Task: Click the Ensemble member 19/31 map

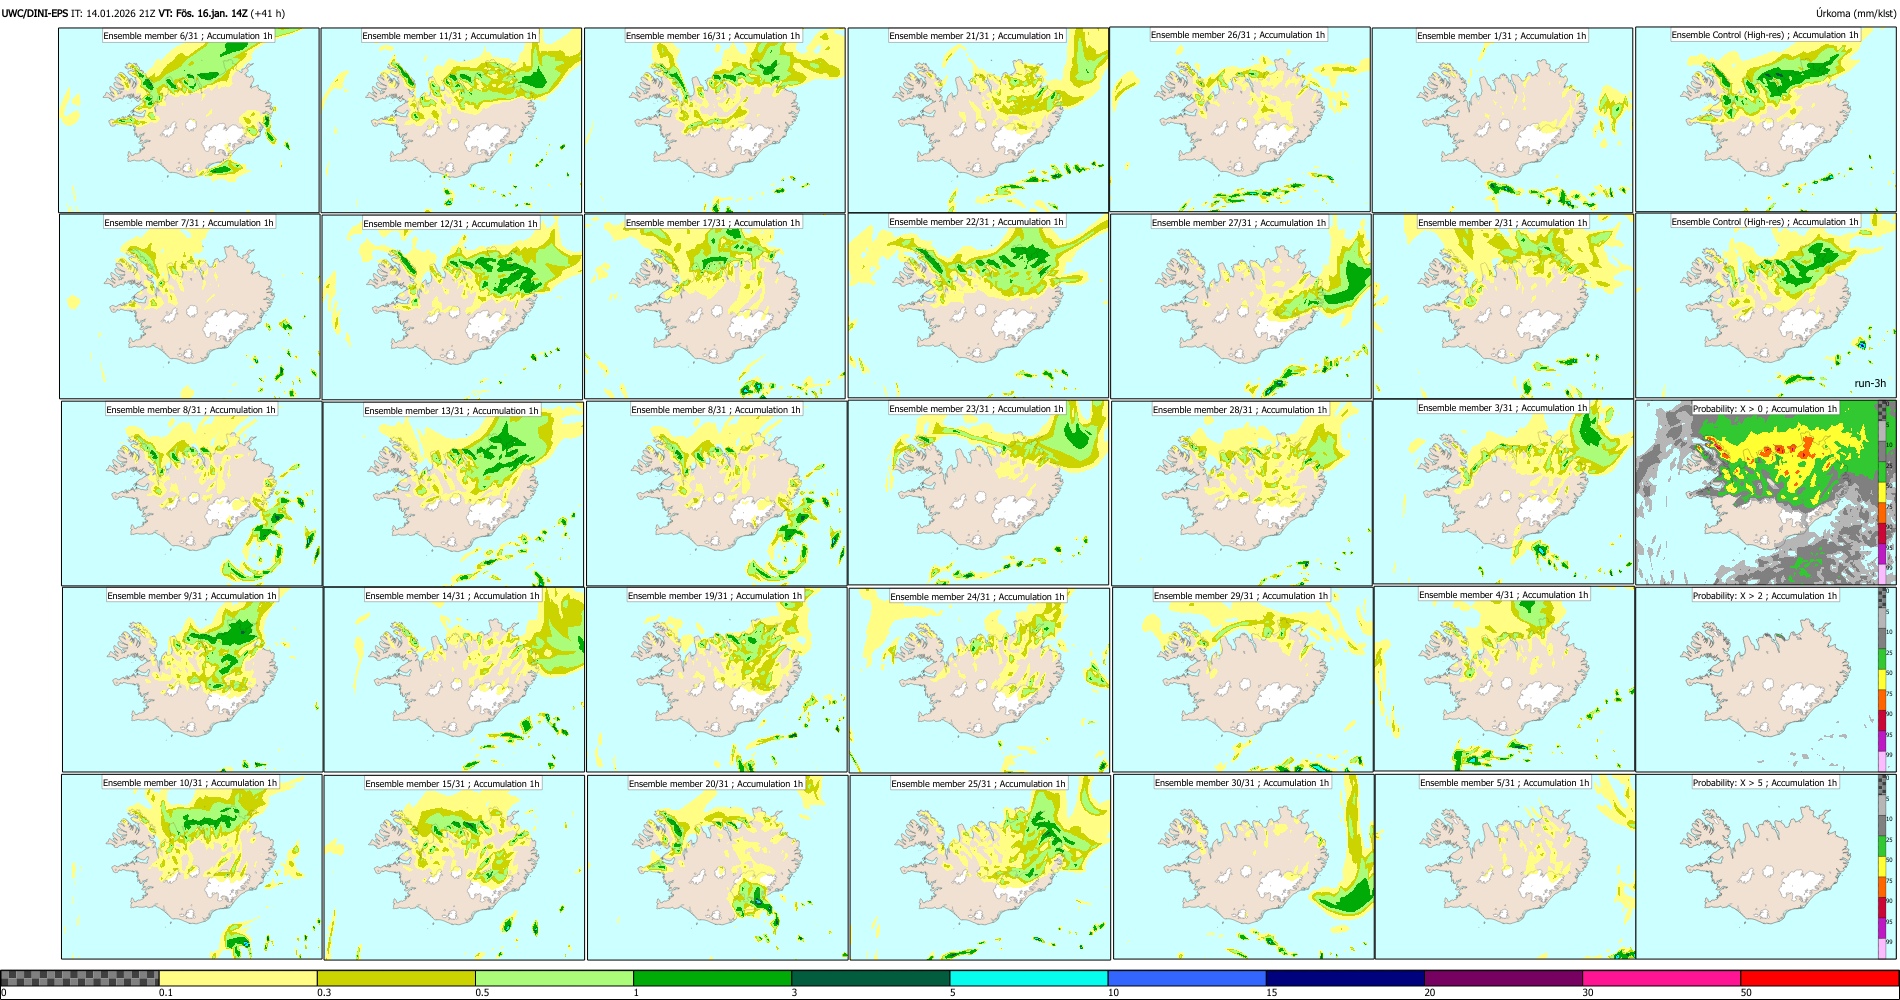Action: click(716, 680)
